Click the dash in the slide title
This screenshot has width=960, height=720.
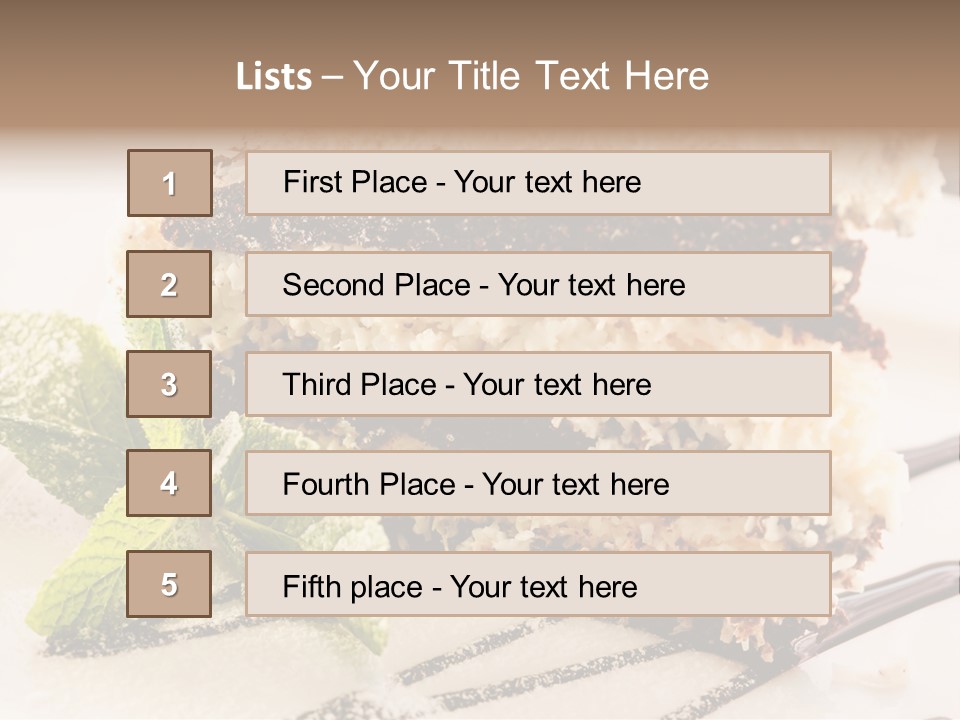(332, 77)
